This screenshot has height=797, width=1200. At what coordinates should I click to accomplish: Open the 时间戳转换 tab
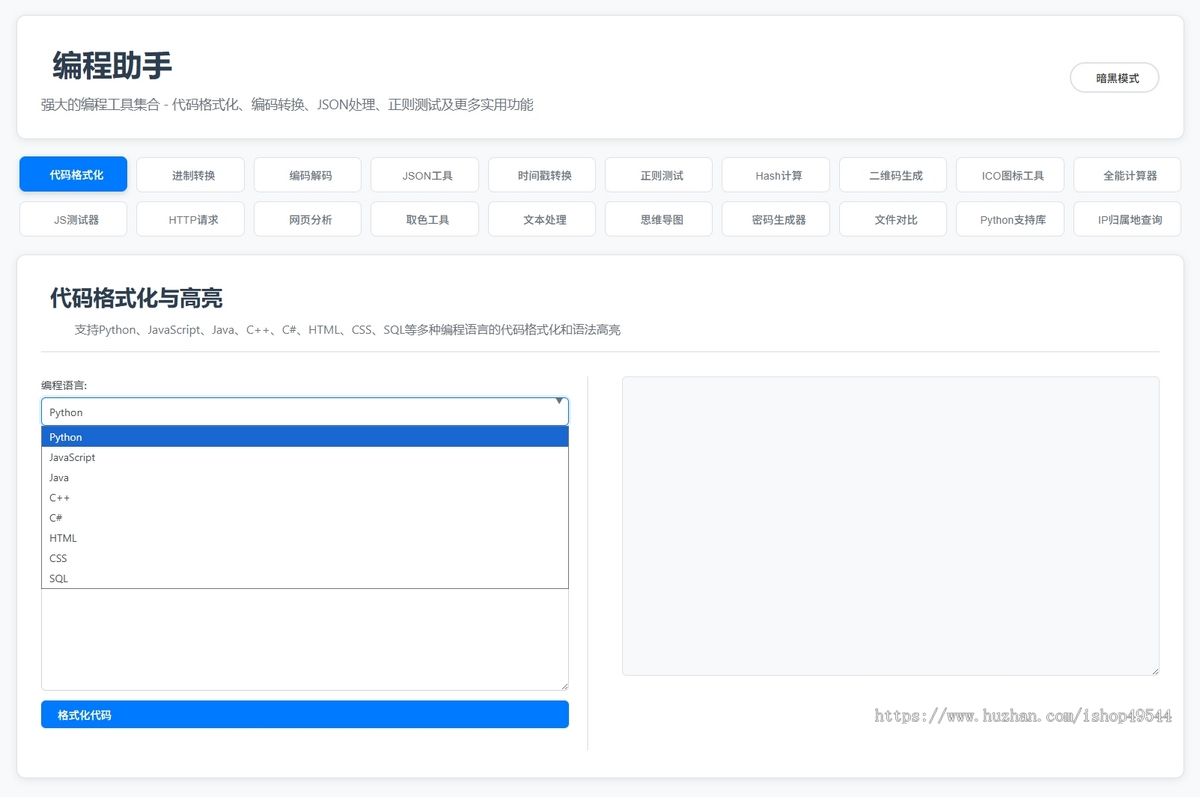(x=542, y=175)
